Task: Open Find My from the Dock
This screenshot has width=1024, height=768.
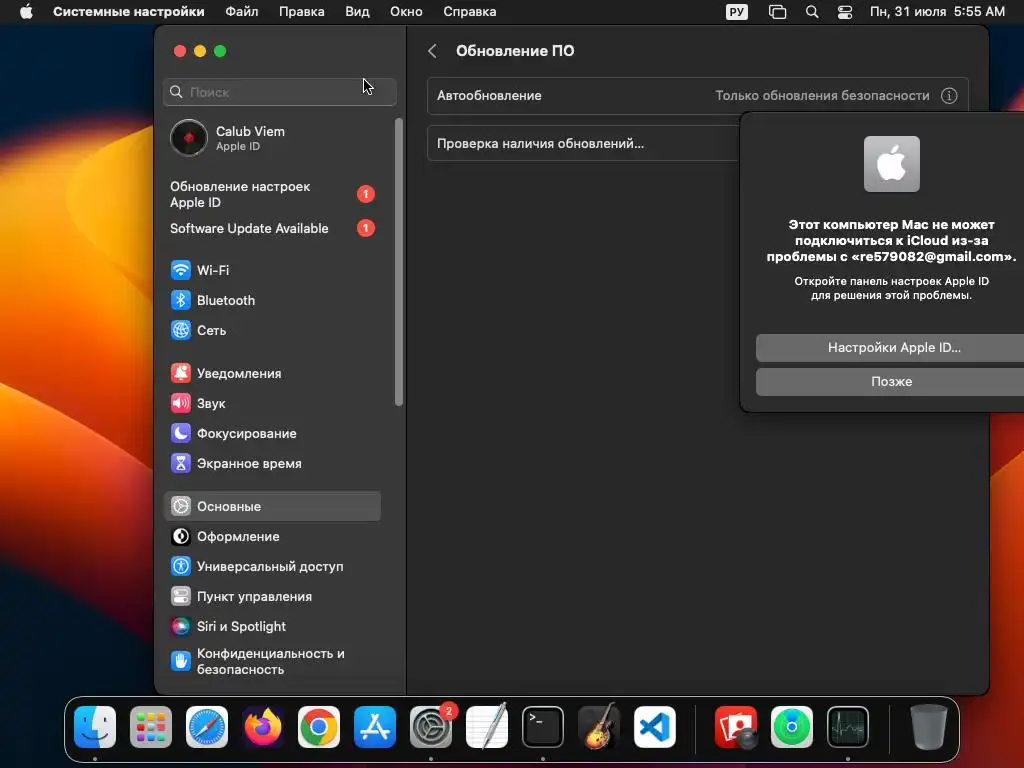Action: (x=792, y=727)
